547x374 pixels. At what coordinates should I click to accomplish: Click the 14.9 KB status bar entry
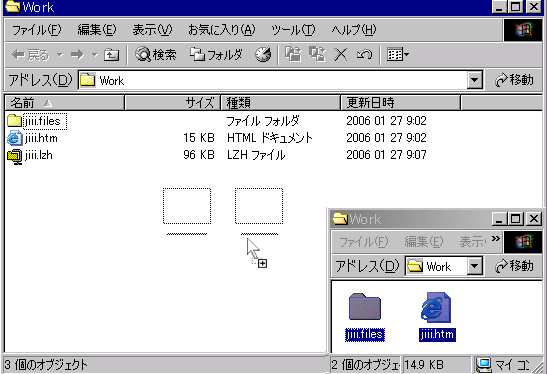(436, 365)
